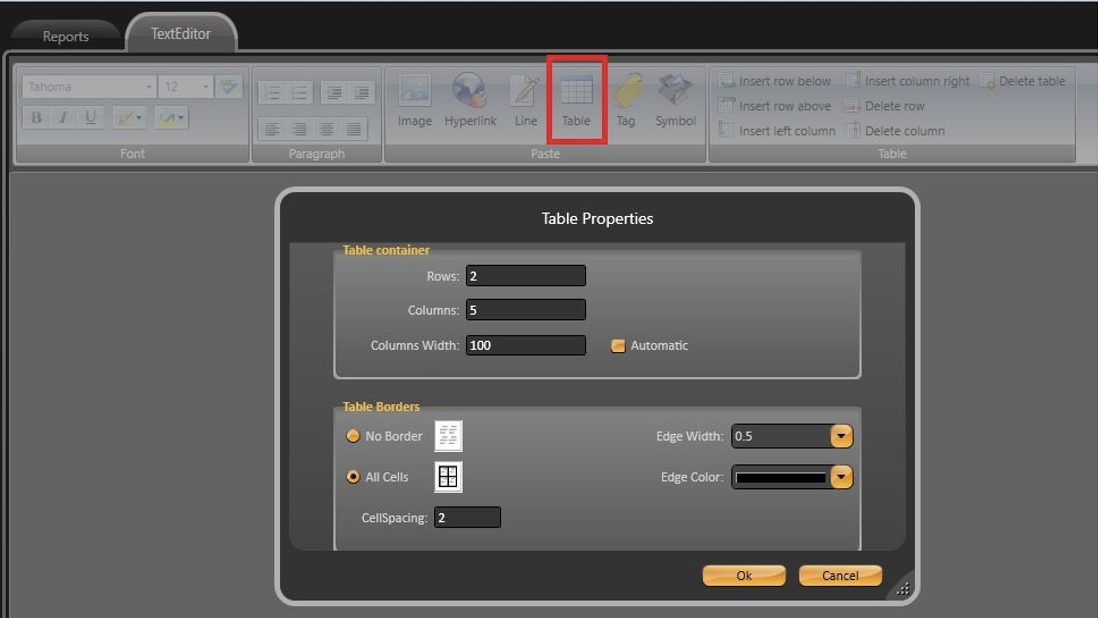Screen dimensions: 1098x618
Task: Expand the Edge Width dropdown
Action: pyautogui.click(x=841, y=436)
